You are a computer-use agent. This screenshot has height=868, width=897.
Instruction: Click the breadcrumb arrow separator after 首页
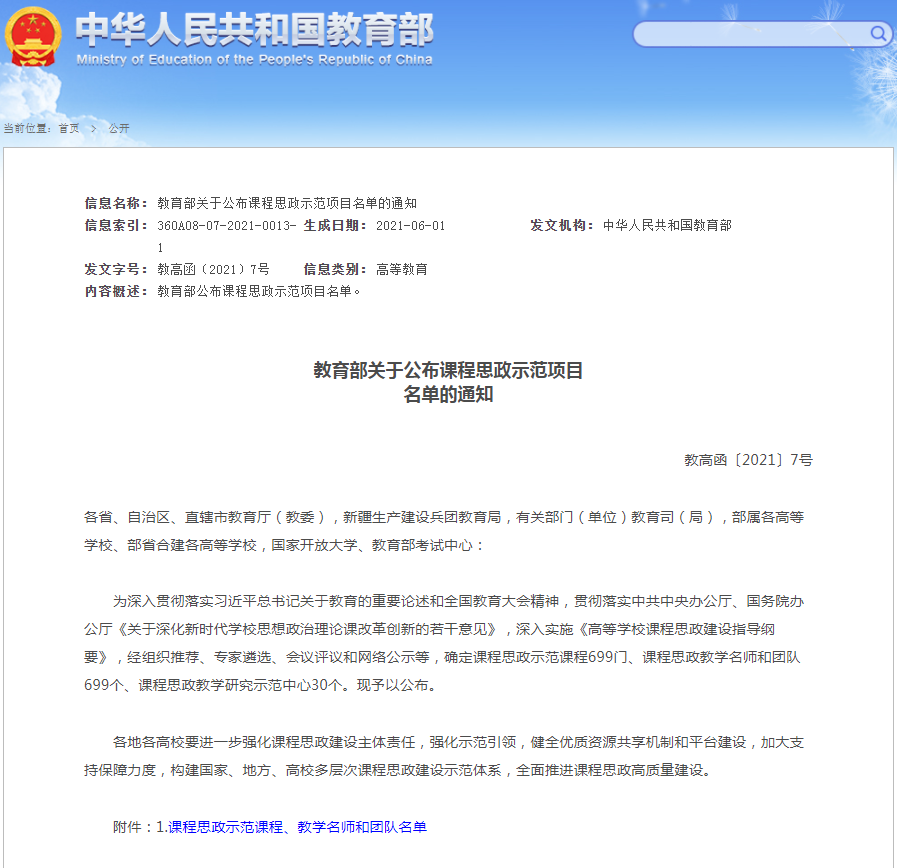[x=94, y=128]
